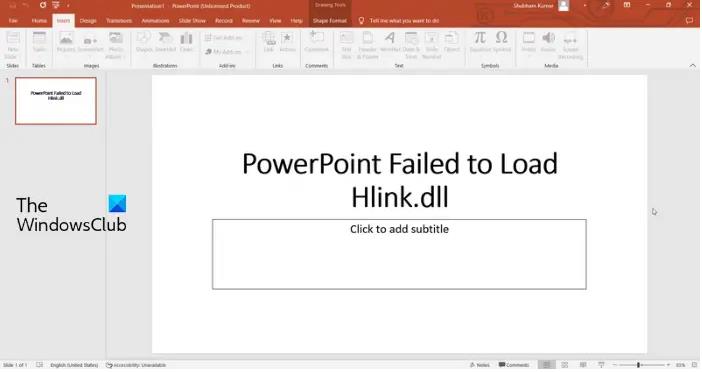Viewport: 702px width, 372px height.
Task: Insert Audio into the slide
Action: click(548, 43)
